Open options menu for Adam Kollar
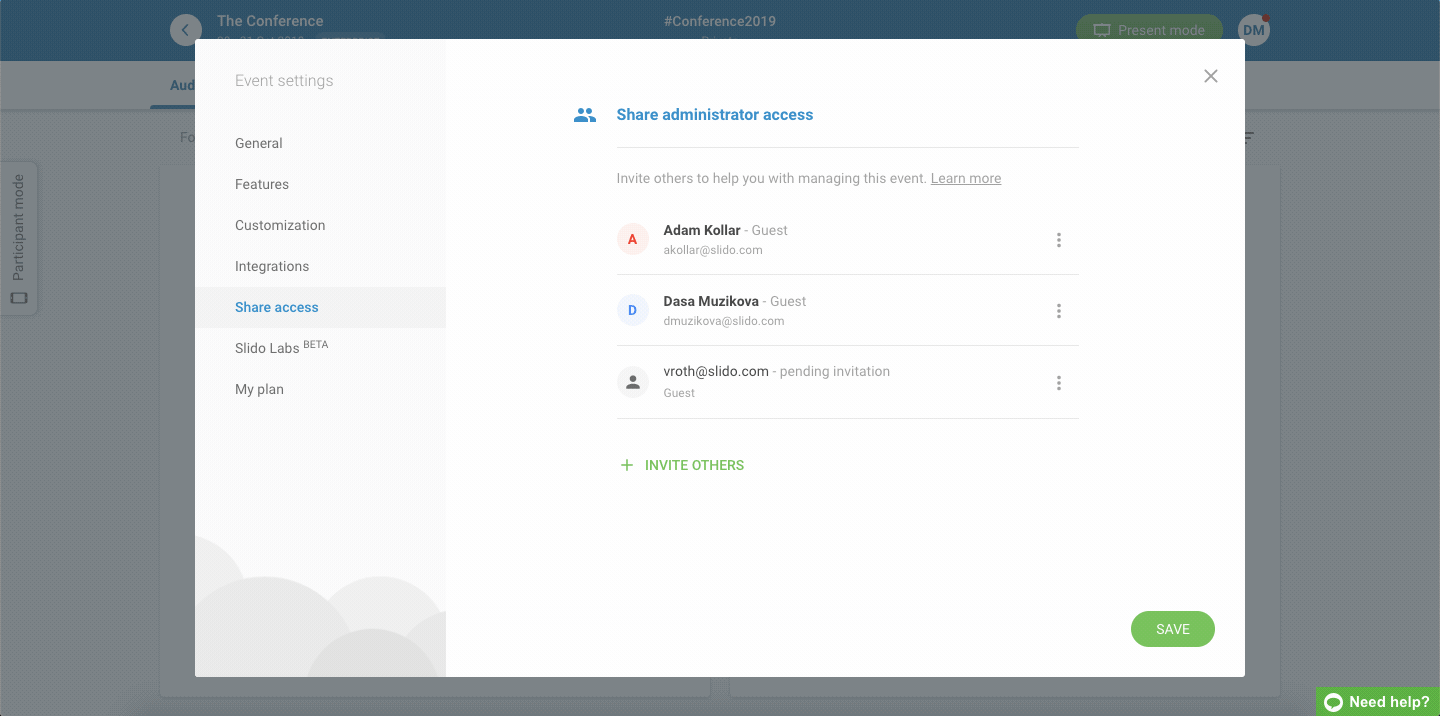Image resolution: width=1440 pixels, height=716 pixels. click(1059, 240)
